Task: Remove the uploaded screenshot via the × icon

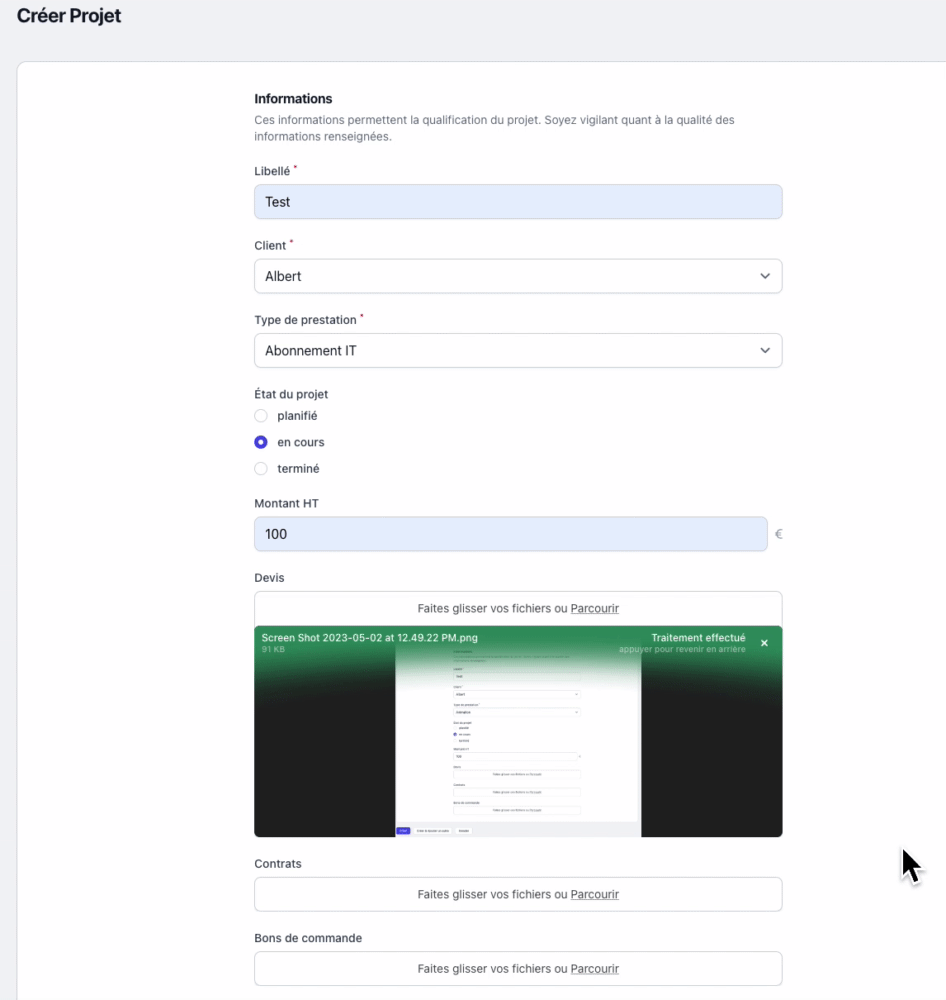Action: coord(765,643)
